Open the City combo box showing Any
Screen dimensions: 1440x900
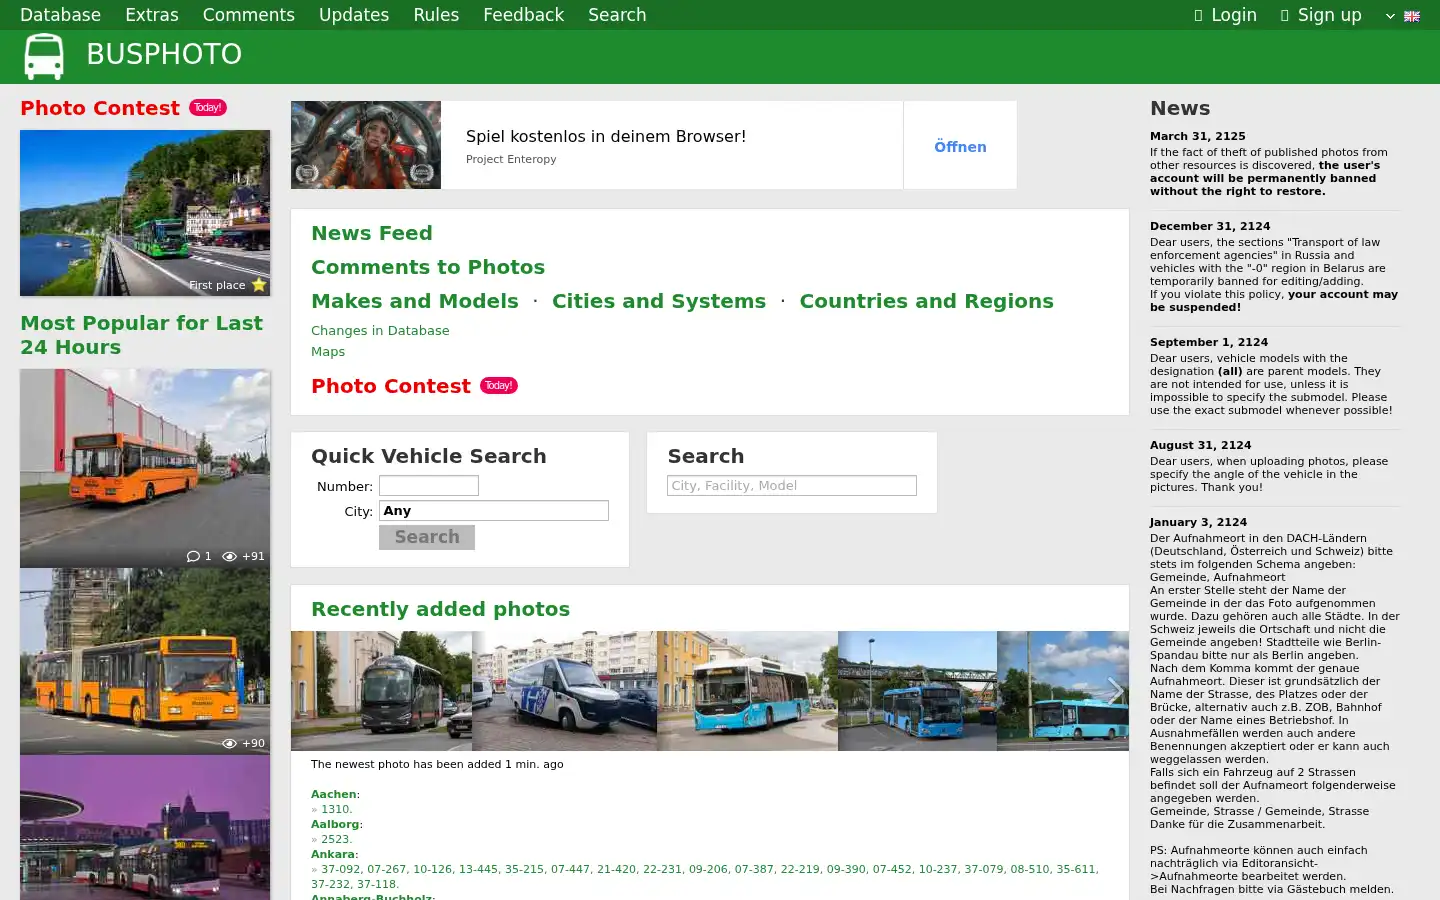pos(494,511)
